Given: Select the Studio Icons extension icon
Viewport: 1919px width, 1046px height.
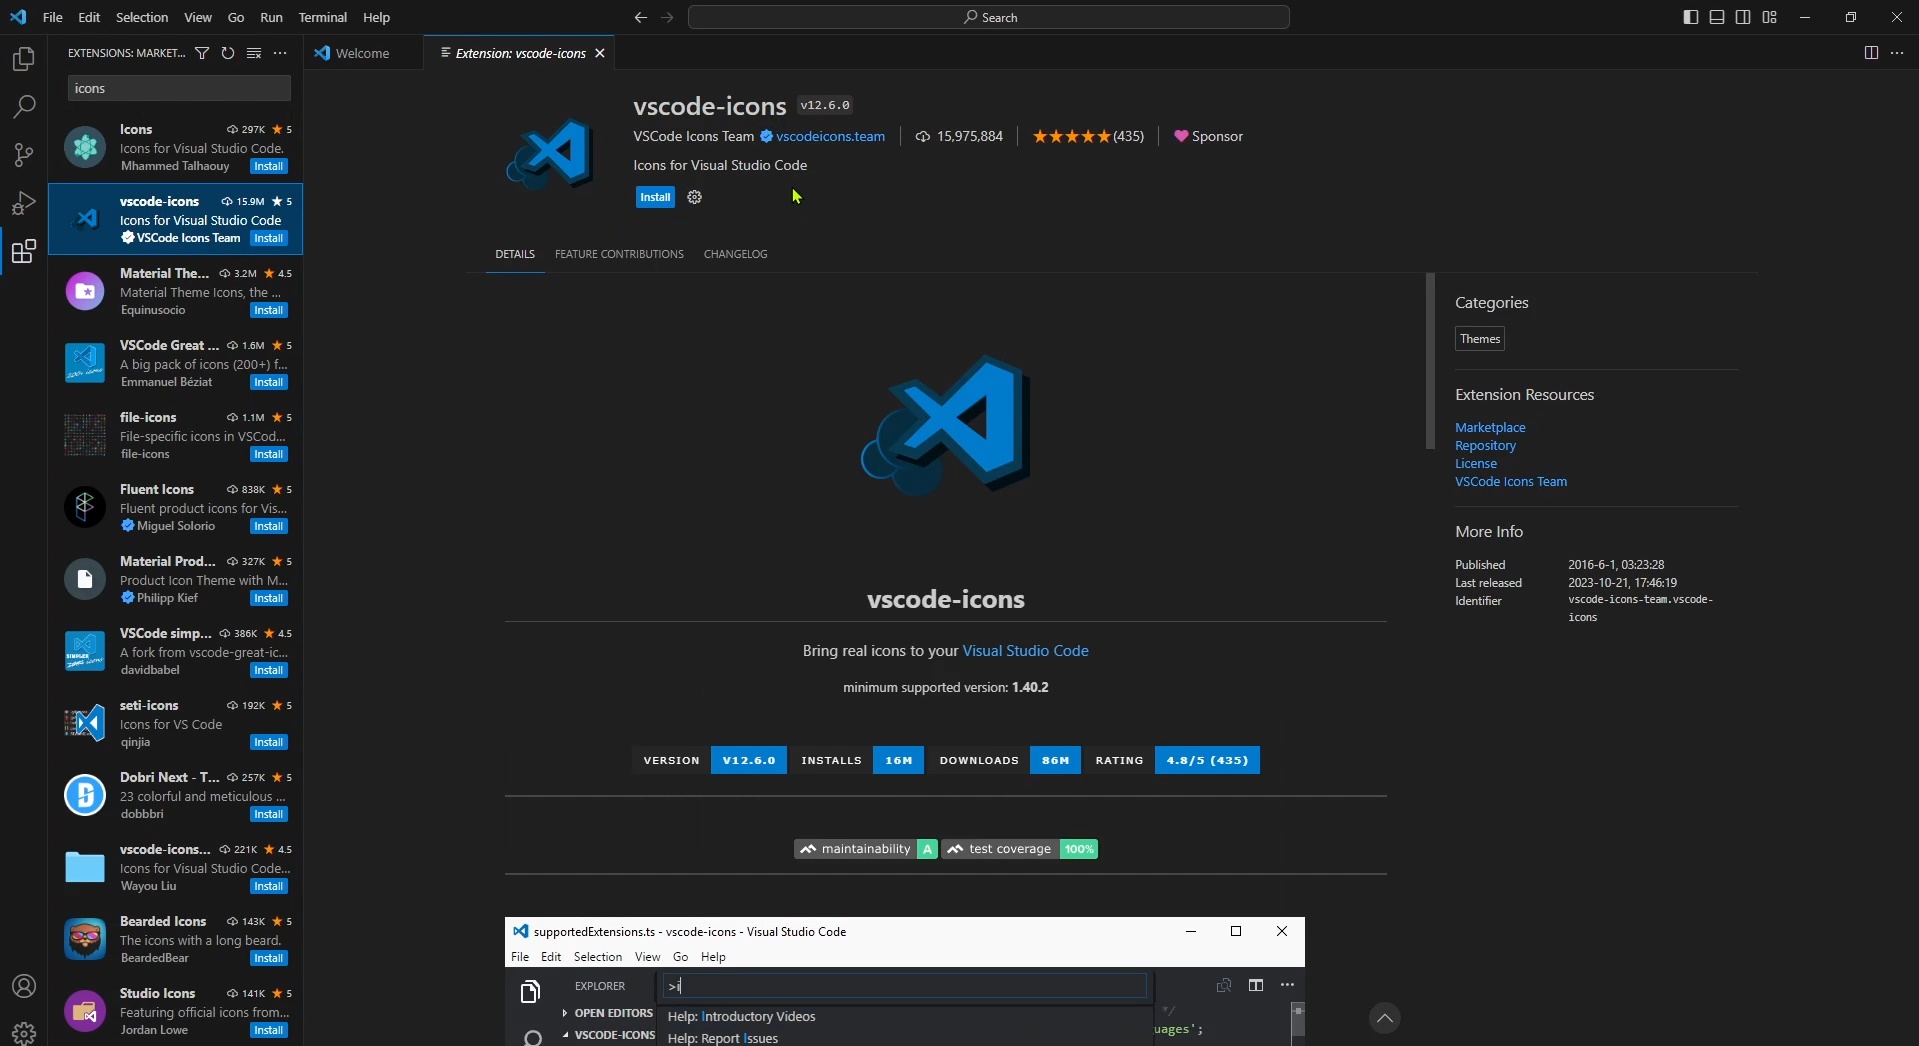Looking at the screenshot, I should (x=85, y=1011).
